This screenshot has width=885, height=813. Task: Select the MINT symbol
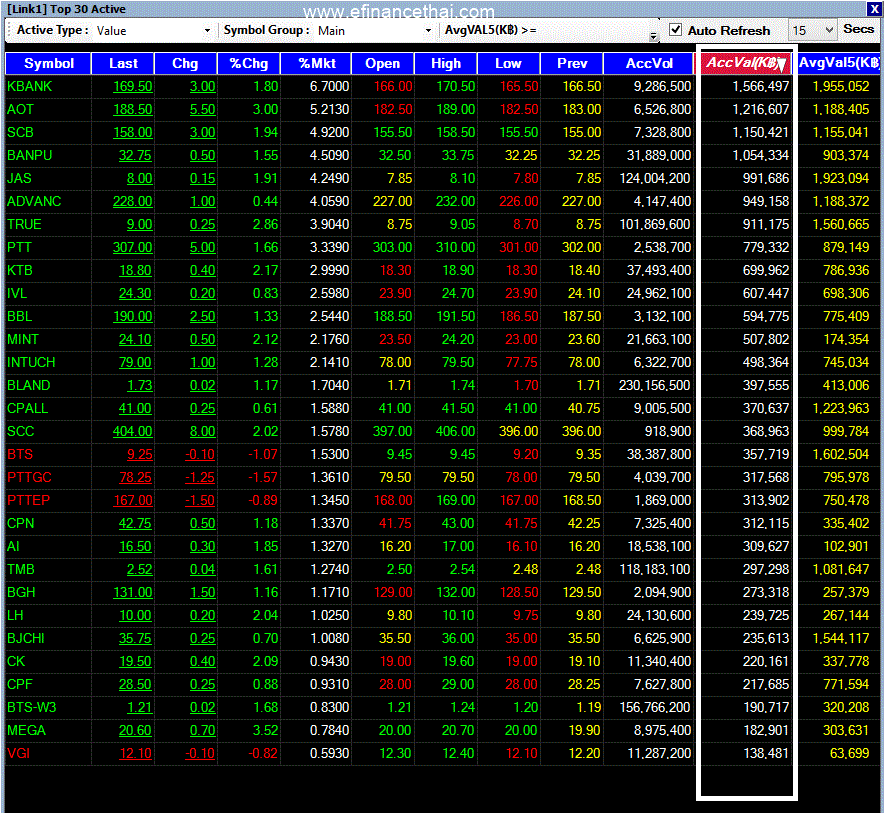point(23,339)
